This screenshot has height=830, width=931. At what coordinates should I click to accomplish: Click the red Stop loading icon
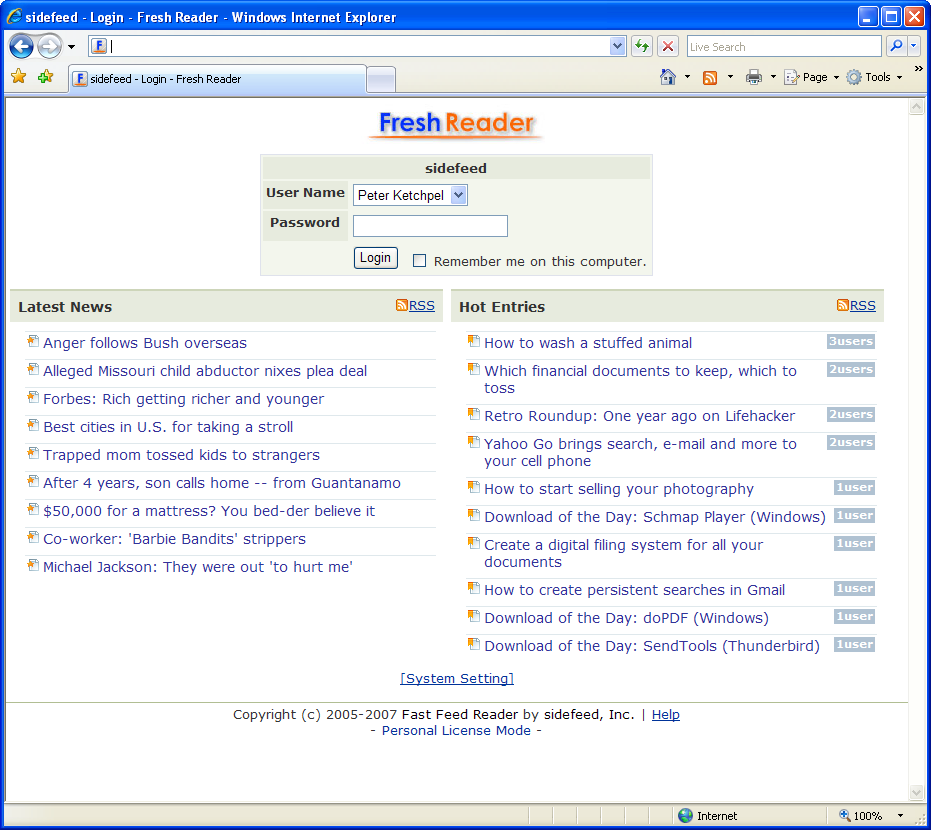668,46
